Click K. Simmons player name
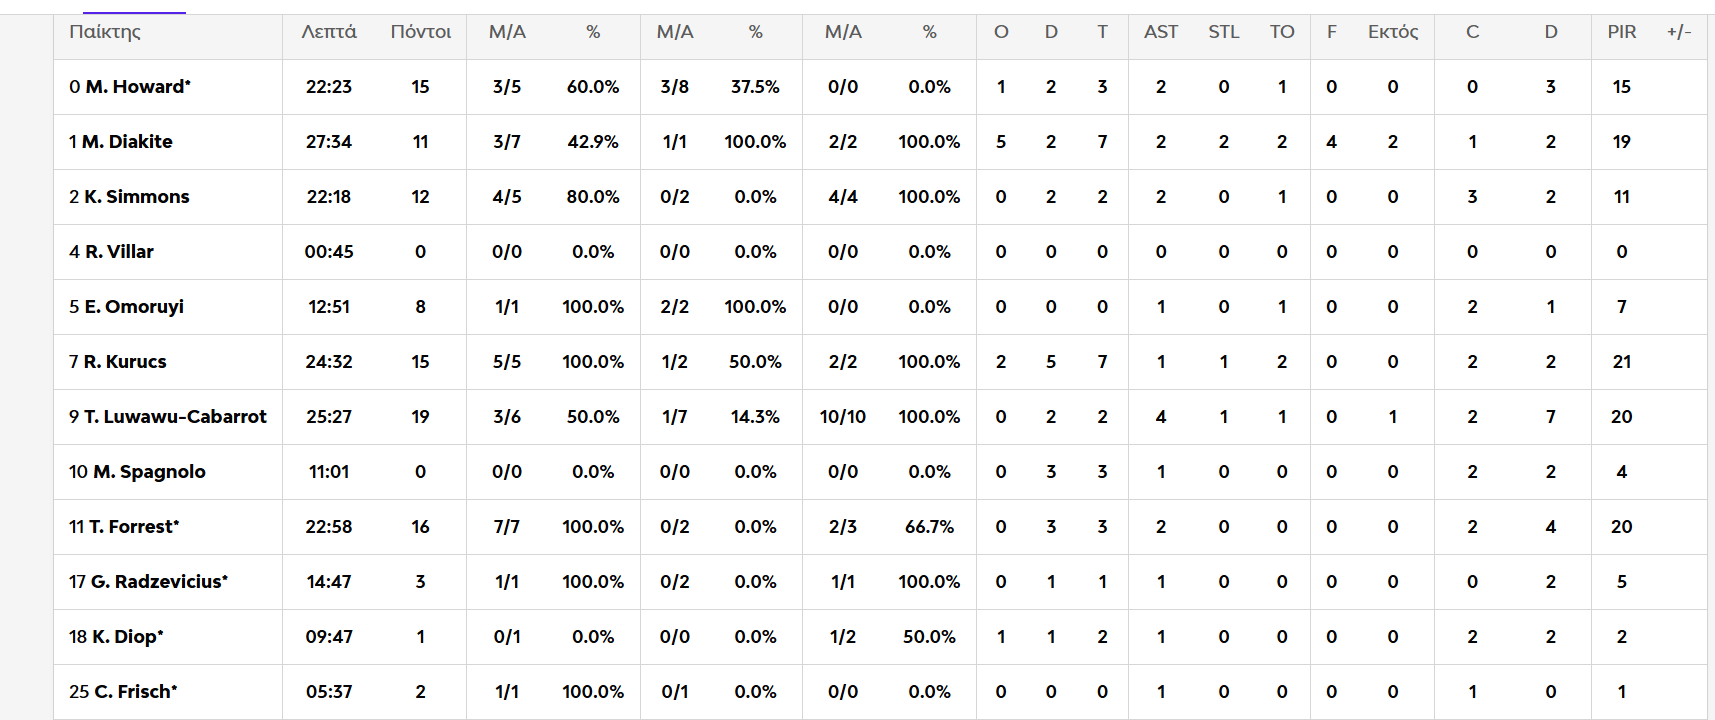Image resolution: width=1715 pixels, height=720 pixels. pos(136,197)
